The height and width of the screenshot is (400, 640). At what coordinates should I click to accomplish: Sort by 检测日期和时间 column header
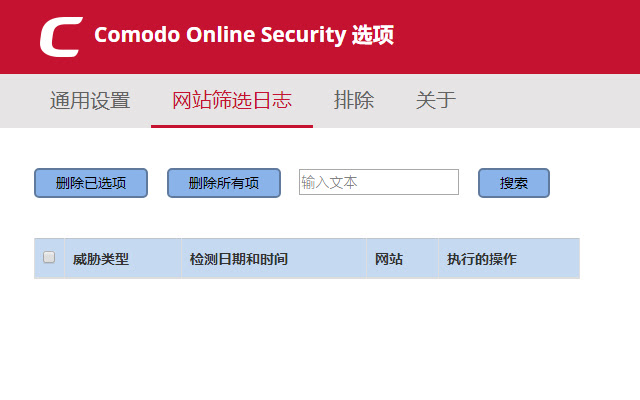pyautogui.click(x=239, y=259)
